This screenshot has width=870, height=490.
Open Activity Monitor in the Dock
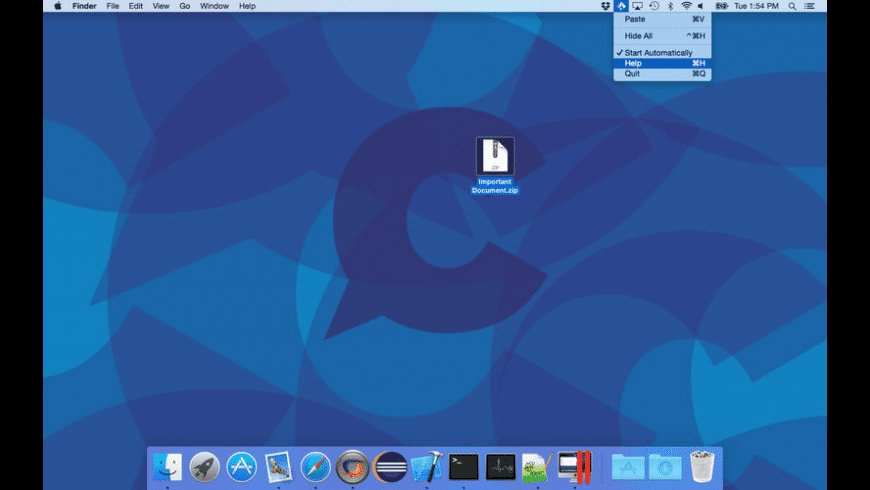500,467
